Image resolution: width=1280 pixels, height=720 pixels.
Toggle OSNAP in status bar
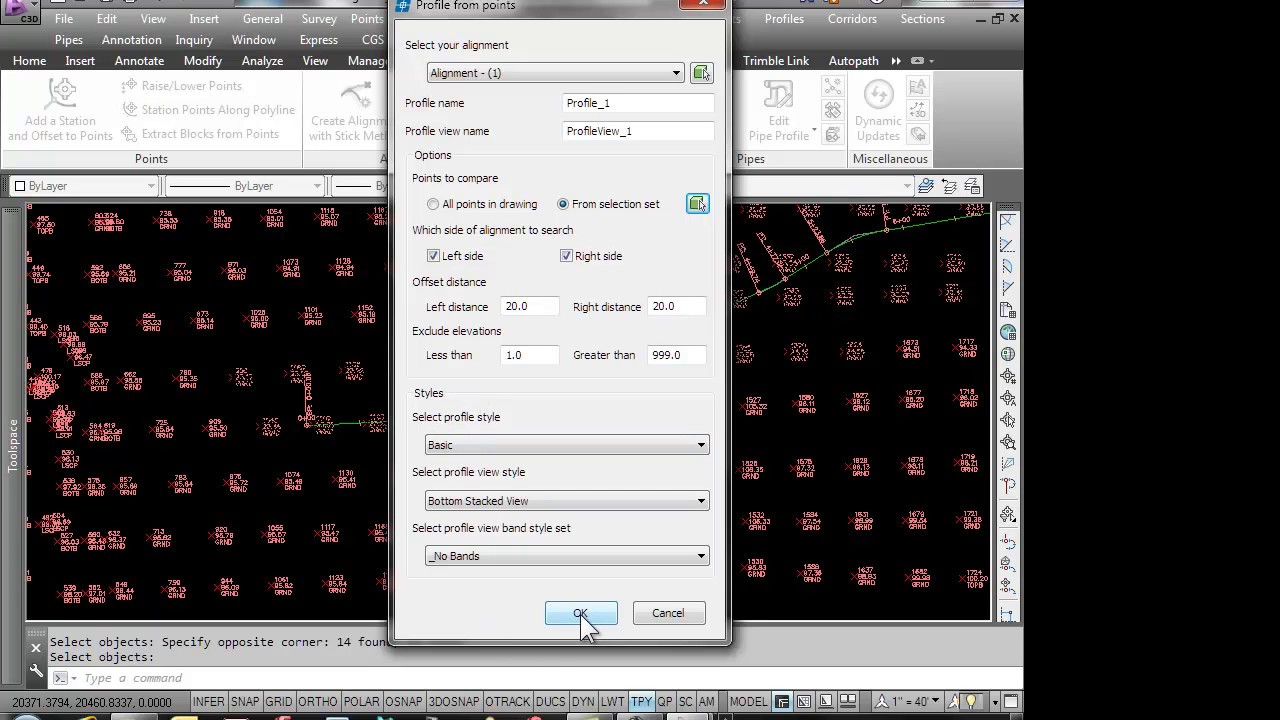coord(404,702)
